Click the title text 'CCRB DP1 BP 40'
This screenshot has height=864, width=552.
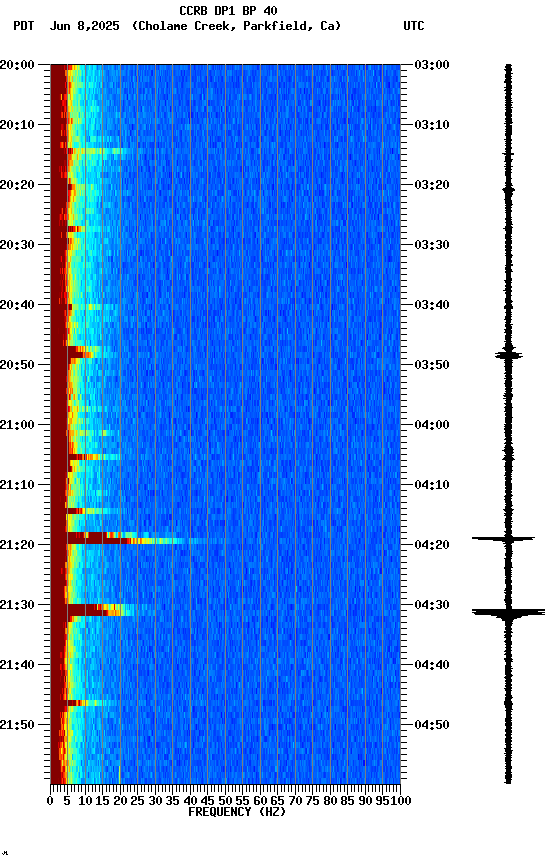228,10
